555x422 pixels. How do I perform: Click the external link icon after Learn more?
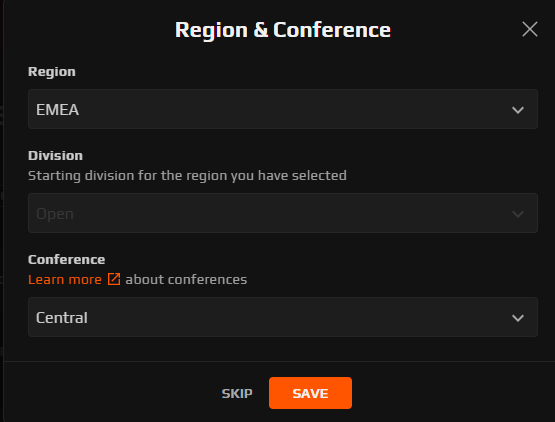tap(114, 279)
